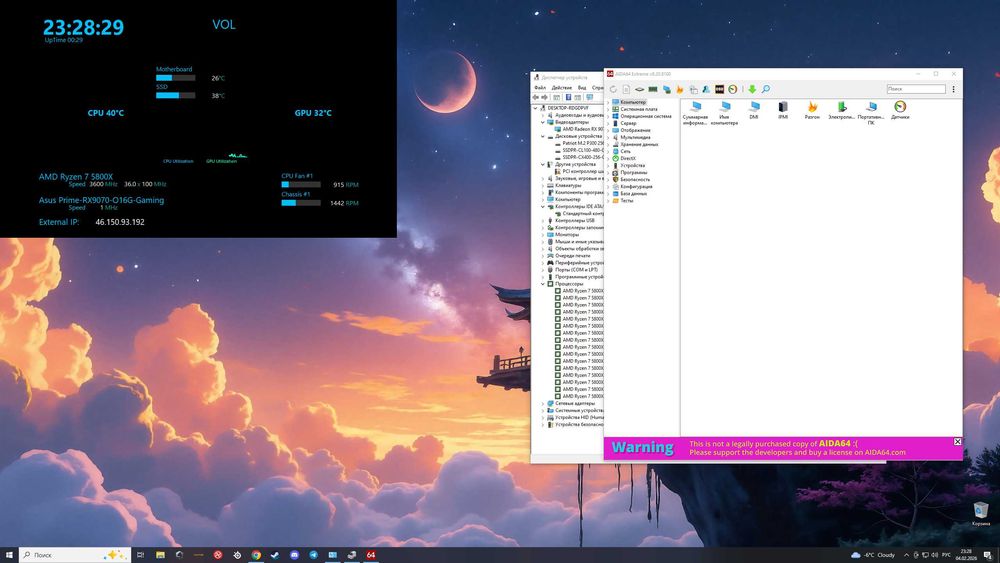Open the Вид menu in Device Manager

pos(582,87)
